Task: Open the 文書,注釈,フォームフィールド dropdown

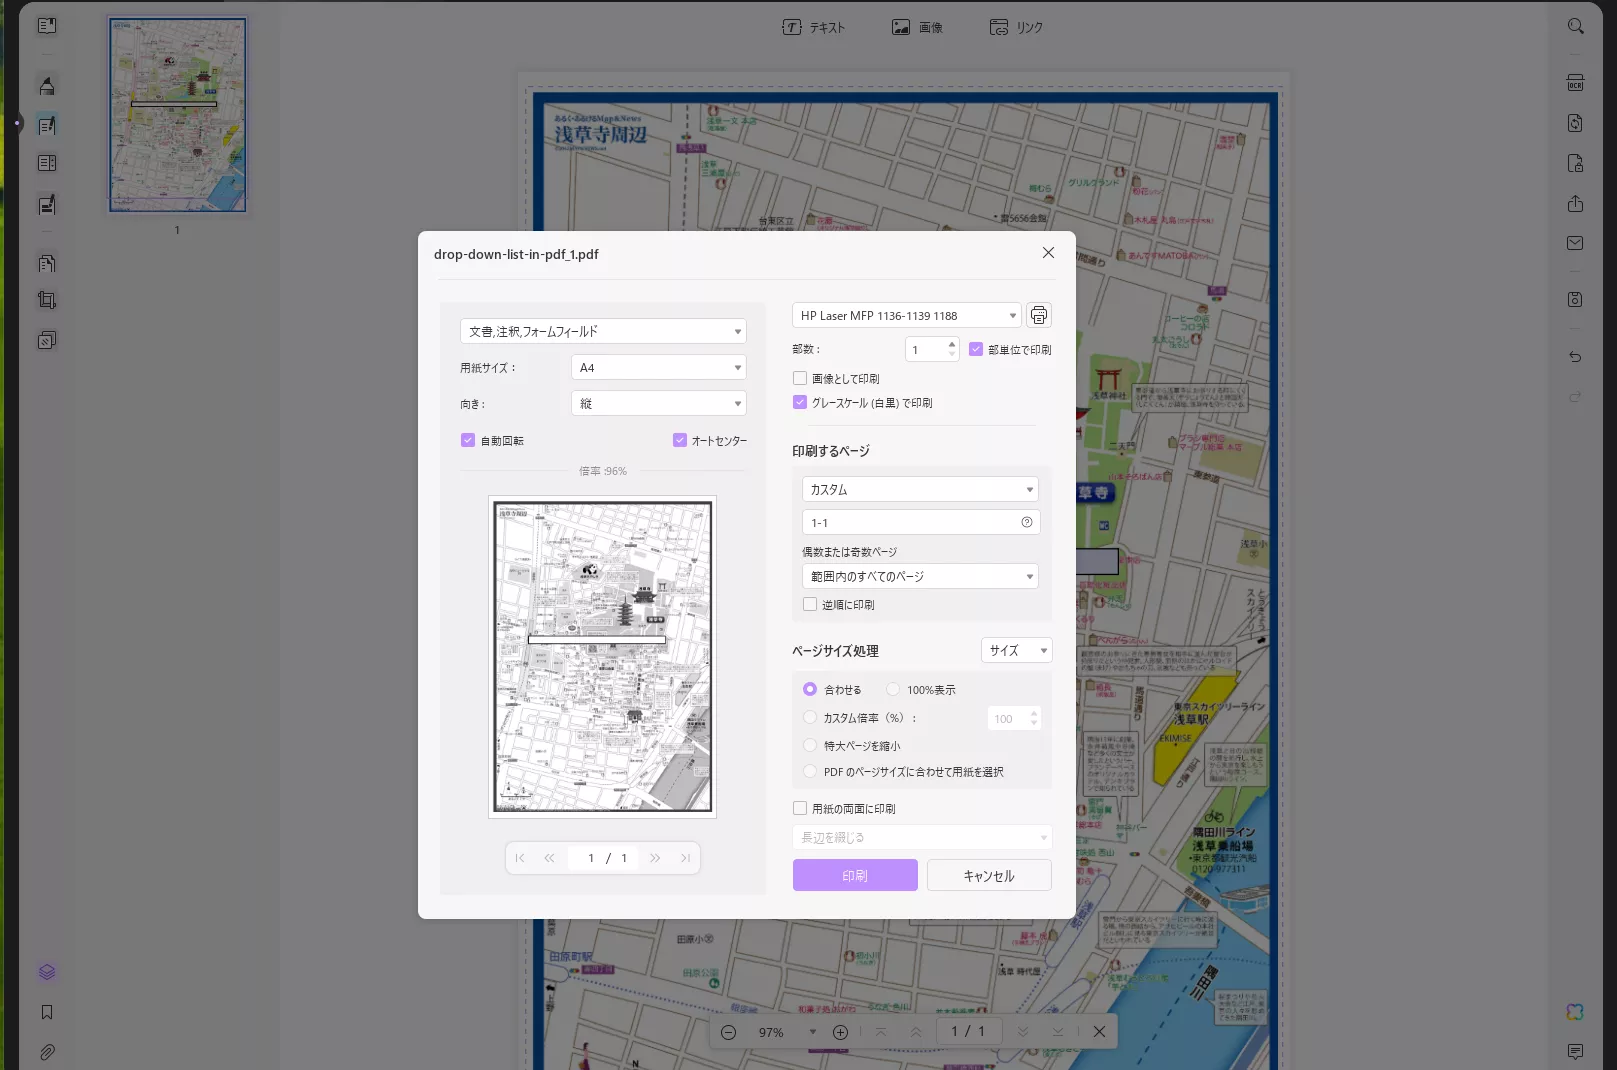Action: [604, 331]
